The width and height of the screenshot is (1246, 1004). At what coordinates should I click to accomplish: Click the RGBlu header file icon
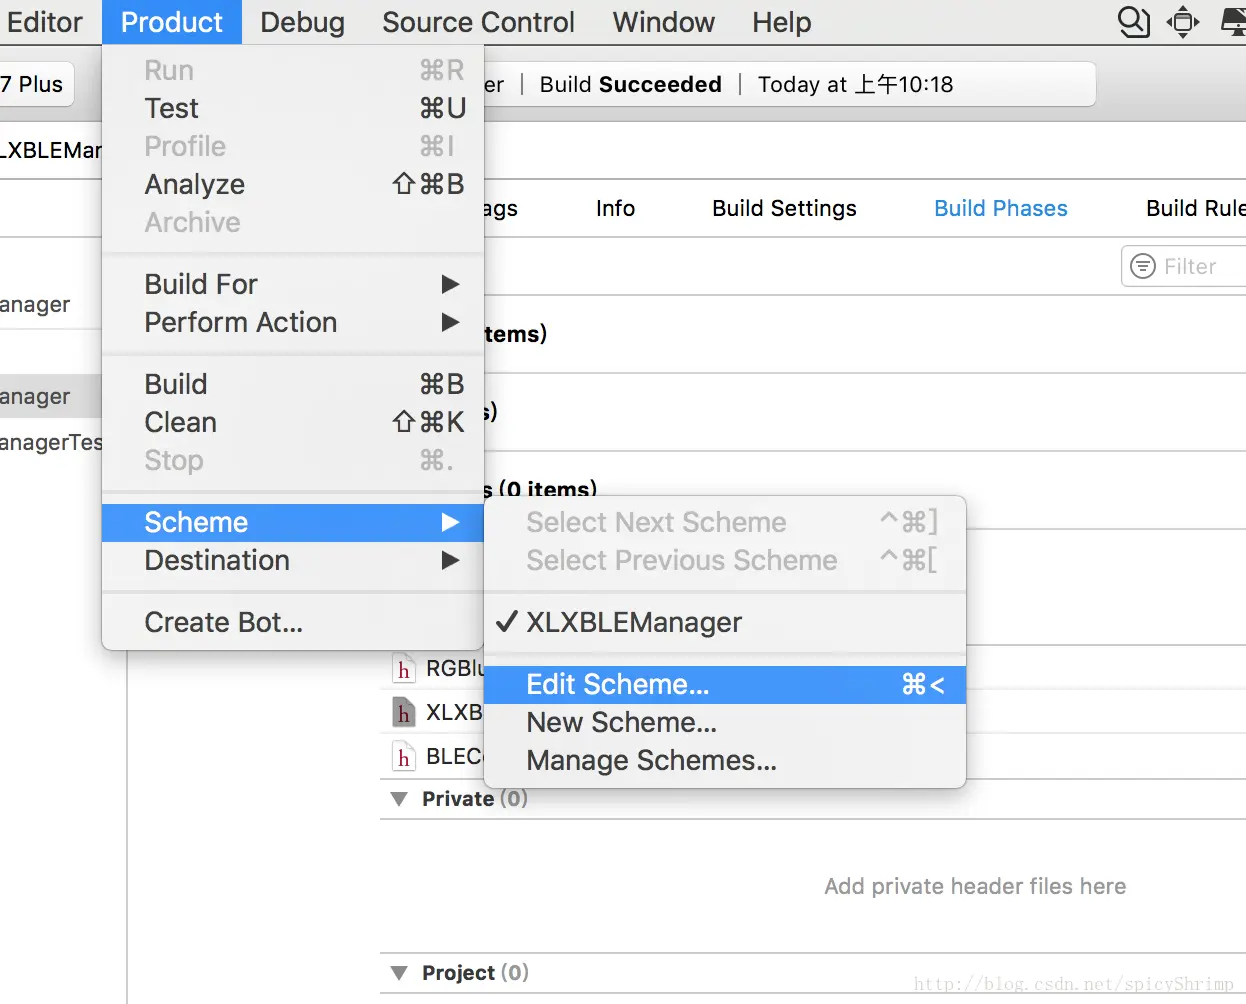point(403,669)
